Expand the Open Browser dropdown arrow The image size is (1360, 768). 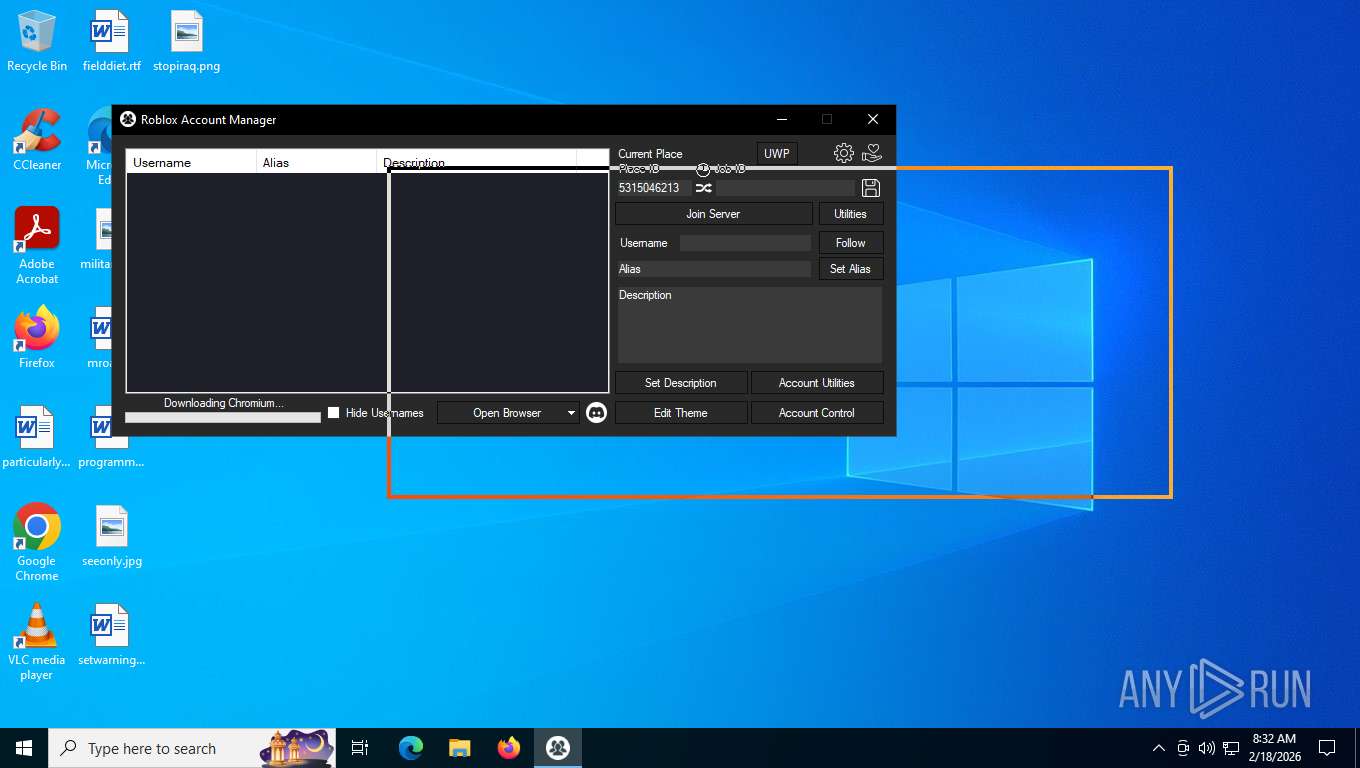coord(571,413)
